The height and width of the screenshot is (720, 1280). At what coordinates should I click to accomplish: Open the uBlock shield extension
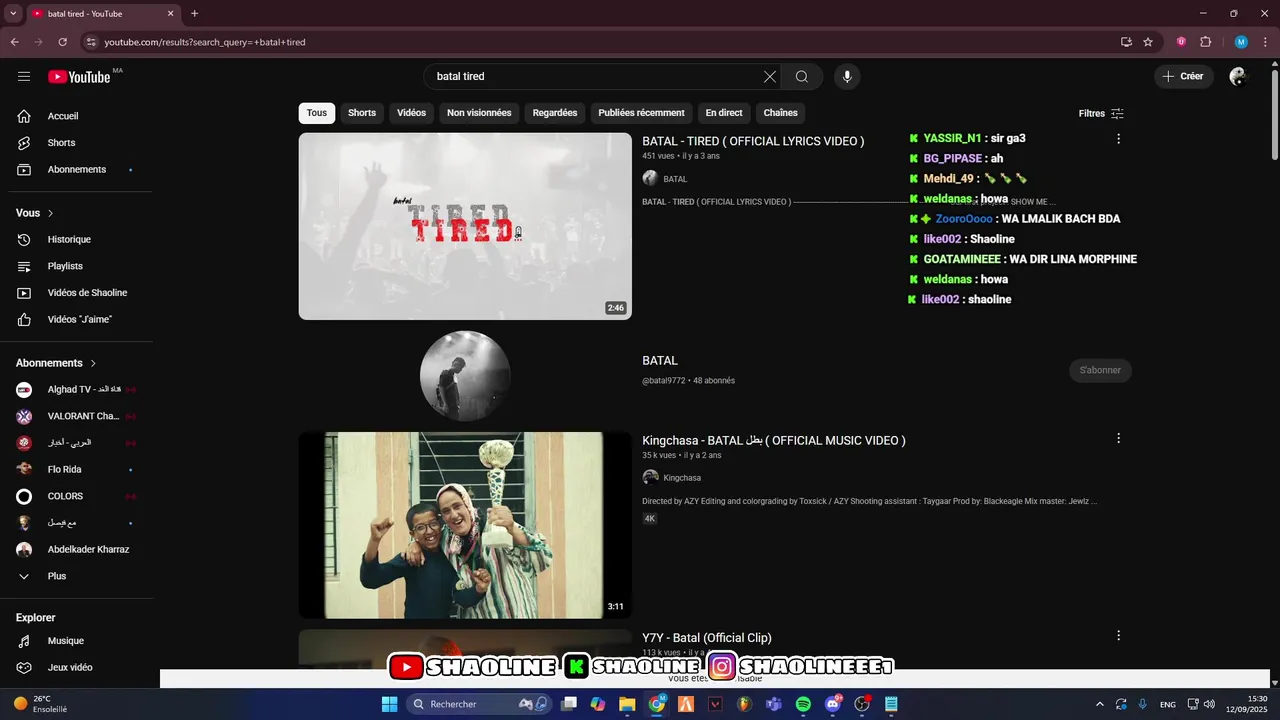tap(1181, 42)
